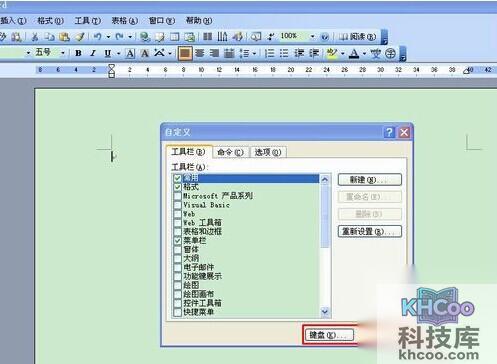Click the Center alignment icon
The width and height of the screenshot is (497, 364).
(x=200, y=53)
